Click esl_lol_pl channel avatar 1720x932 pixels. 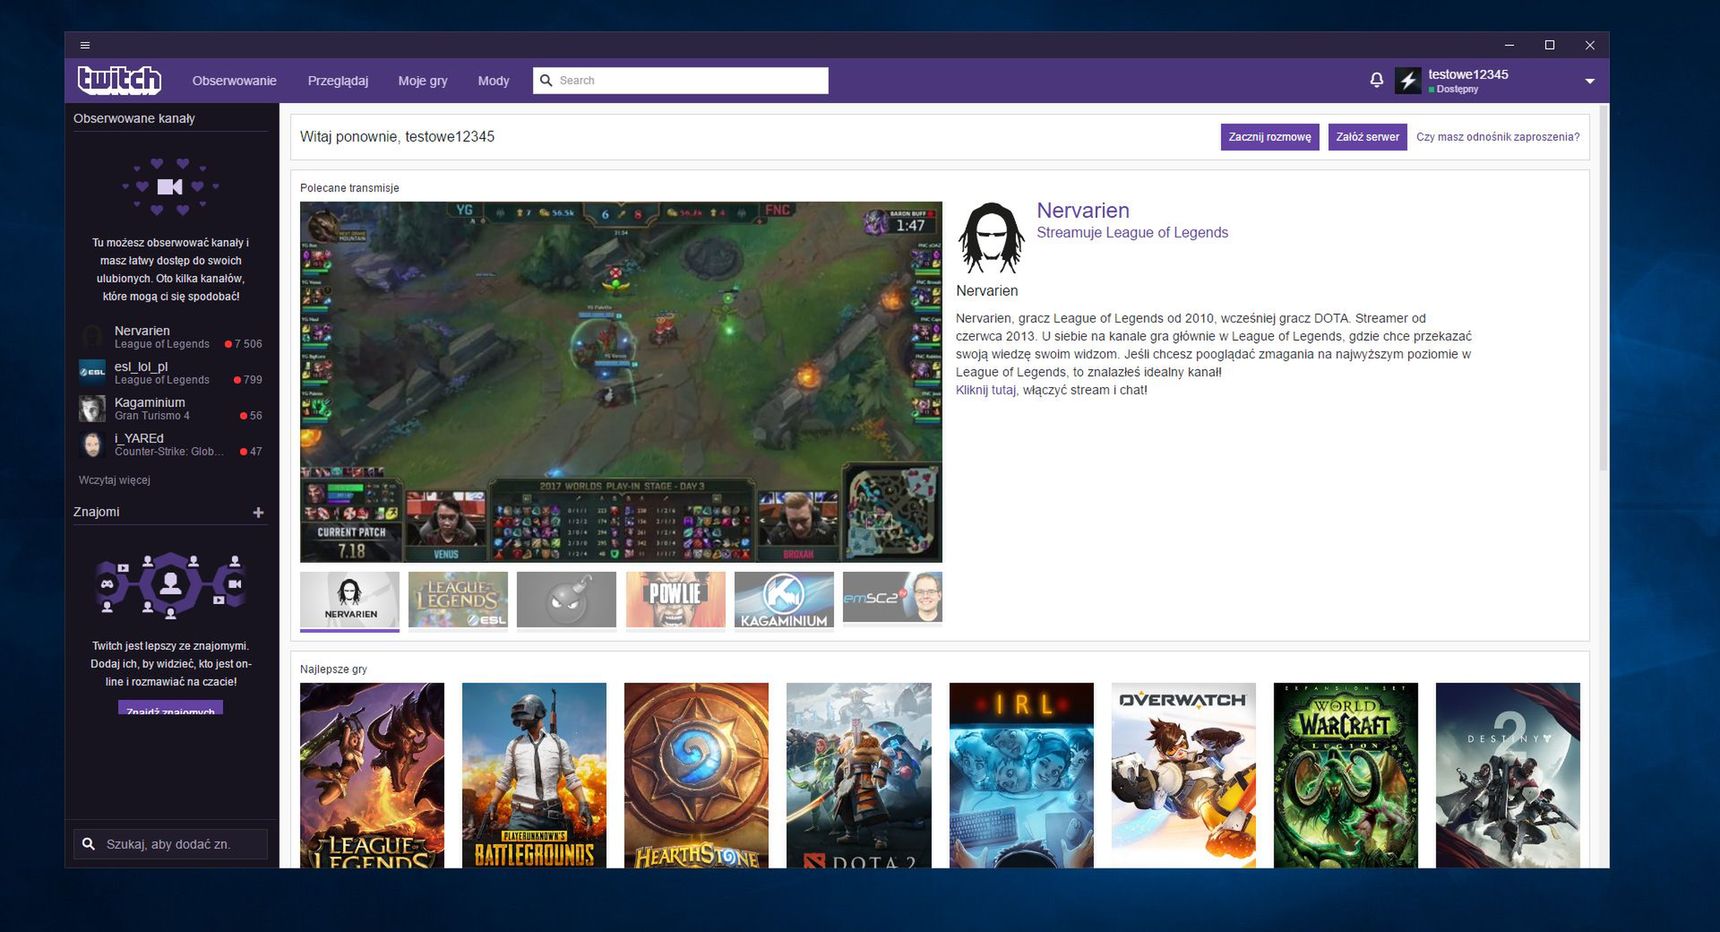[92, 372]
